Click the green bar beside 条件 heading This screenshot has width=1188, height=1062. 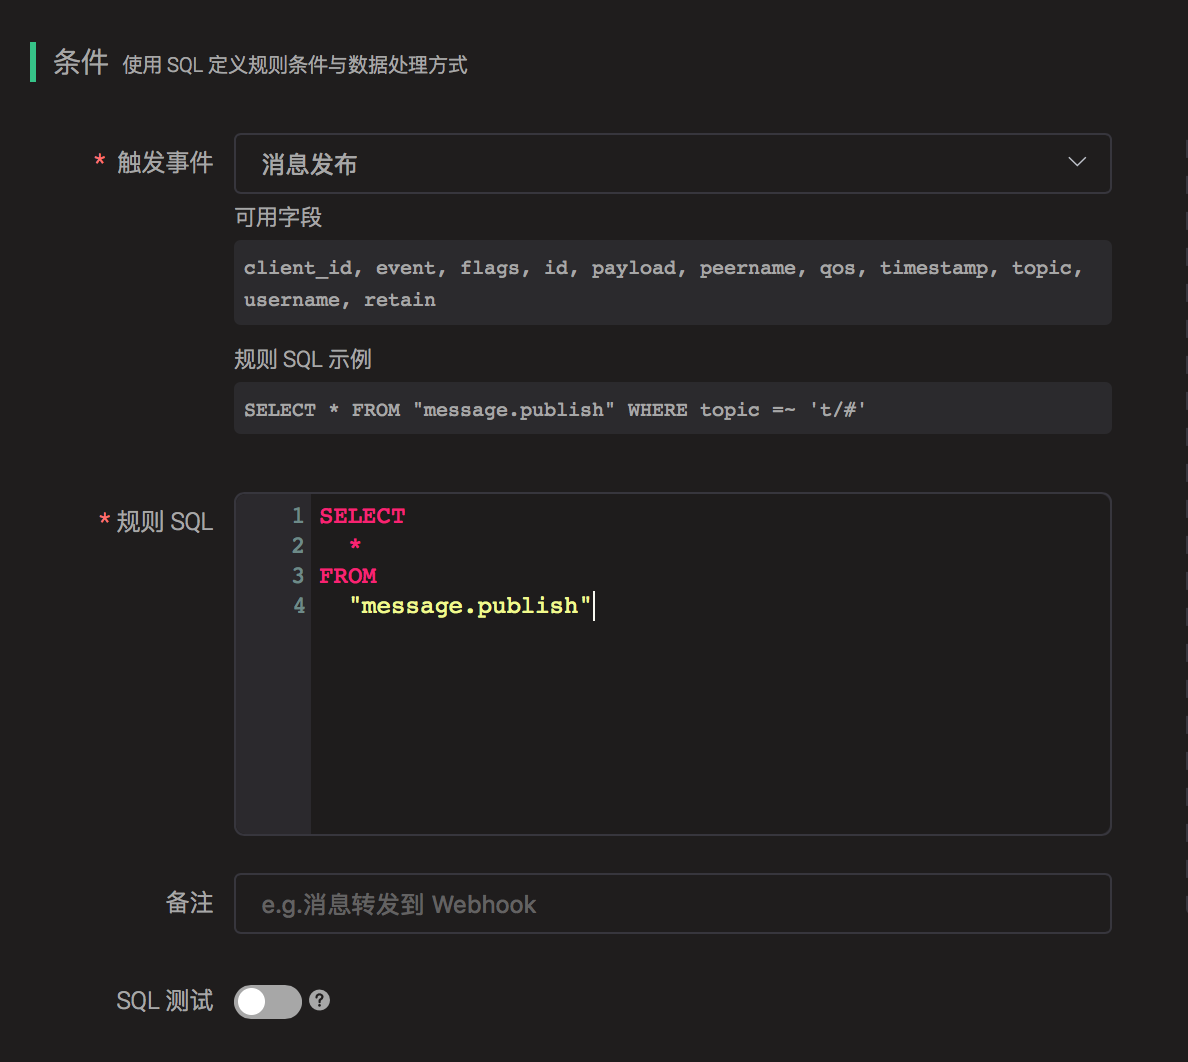click(34, 62)
